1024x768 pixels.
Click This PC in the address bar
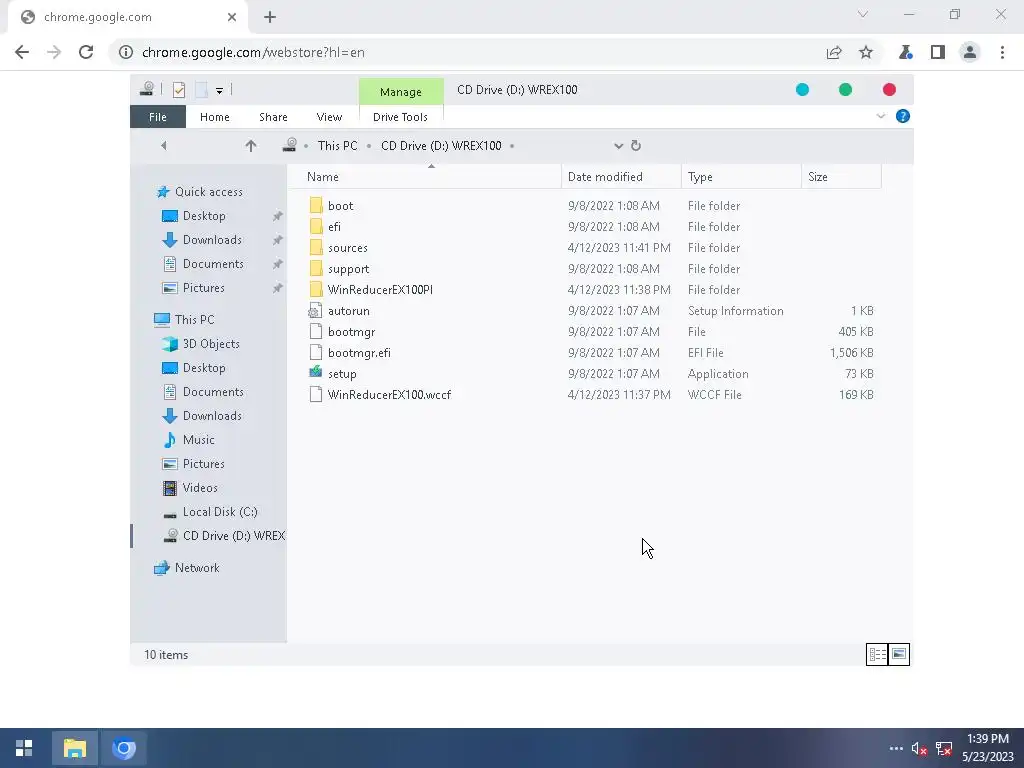[x=338, y=146]
